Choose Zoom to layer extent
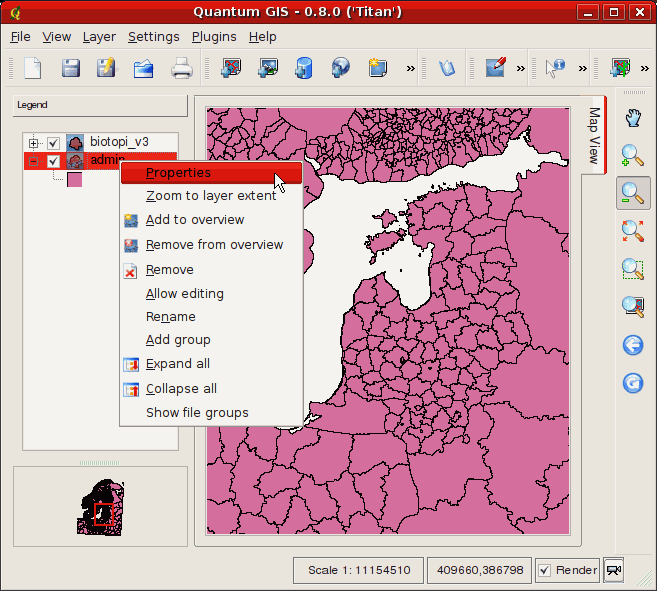This screenshot has height=591, width=657. pos(211,196)
